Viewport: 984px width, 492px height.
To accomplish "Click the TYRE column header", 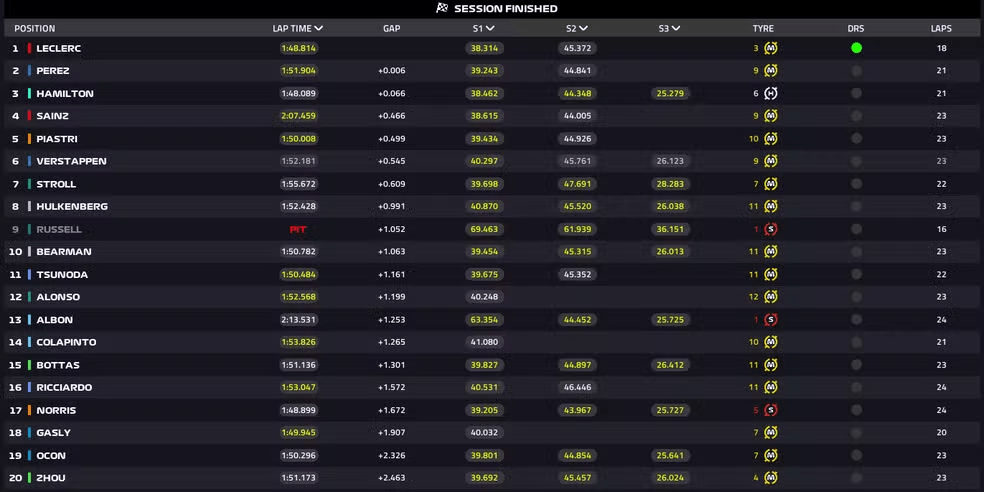I will pyautogui.click(x=763, y=28).
